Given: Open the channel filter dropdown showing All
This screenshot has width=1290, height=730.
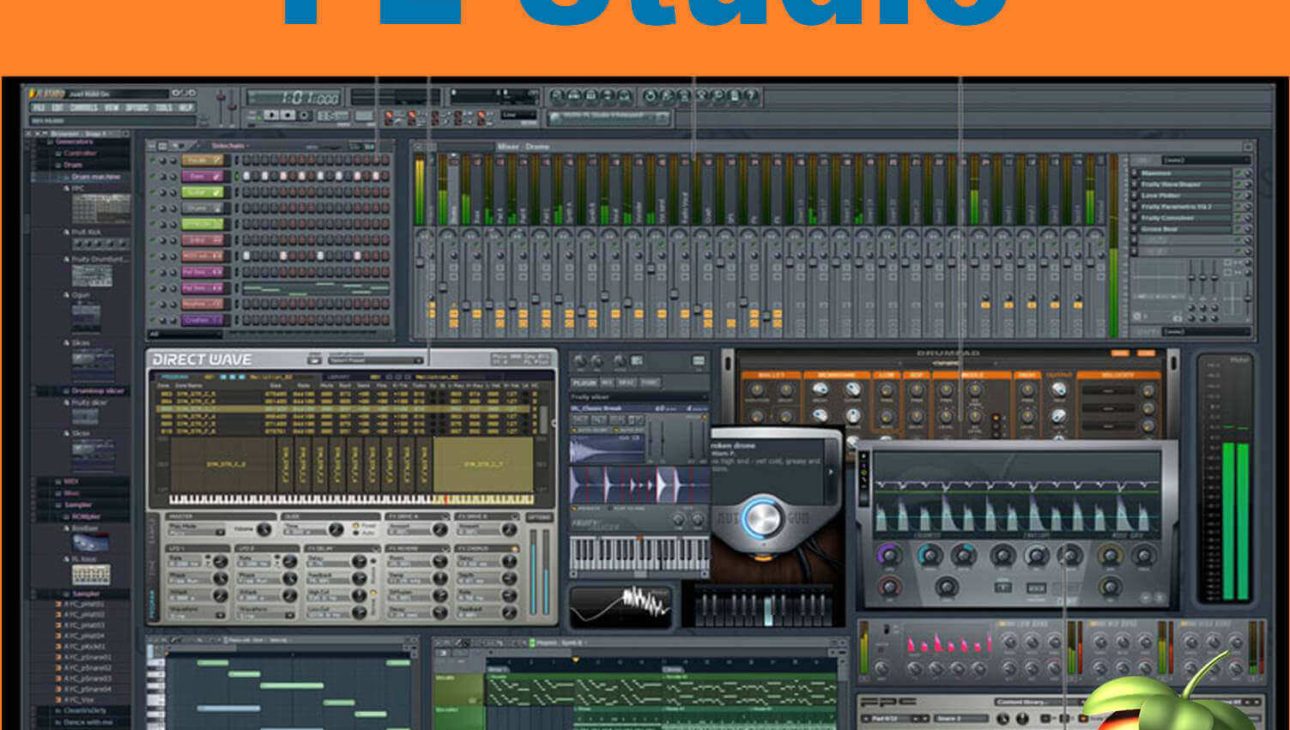Looking at the screenshot, I should tap(185, 334).
